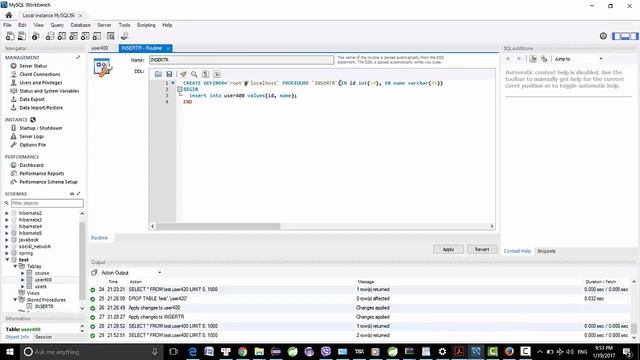Collapse the Tables node
640x360 pixels.
(x=16, y=266)
